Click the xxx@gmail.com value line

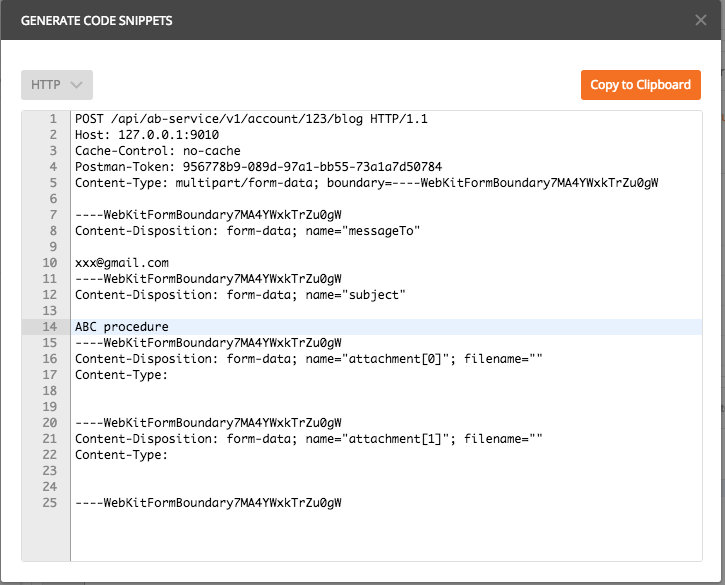(121, 263)
